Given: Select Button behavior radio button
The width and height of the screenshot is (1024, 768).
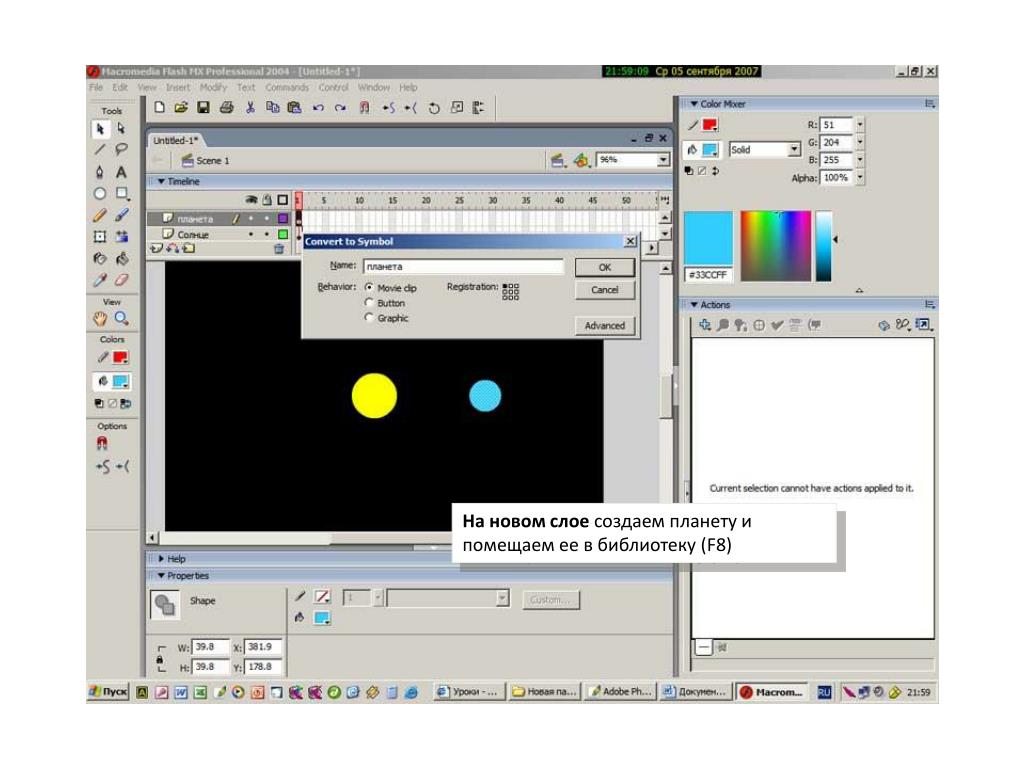Looking at the screenshot, I should [x=369, y=302].
